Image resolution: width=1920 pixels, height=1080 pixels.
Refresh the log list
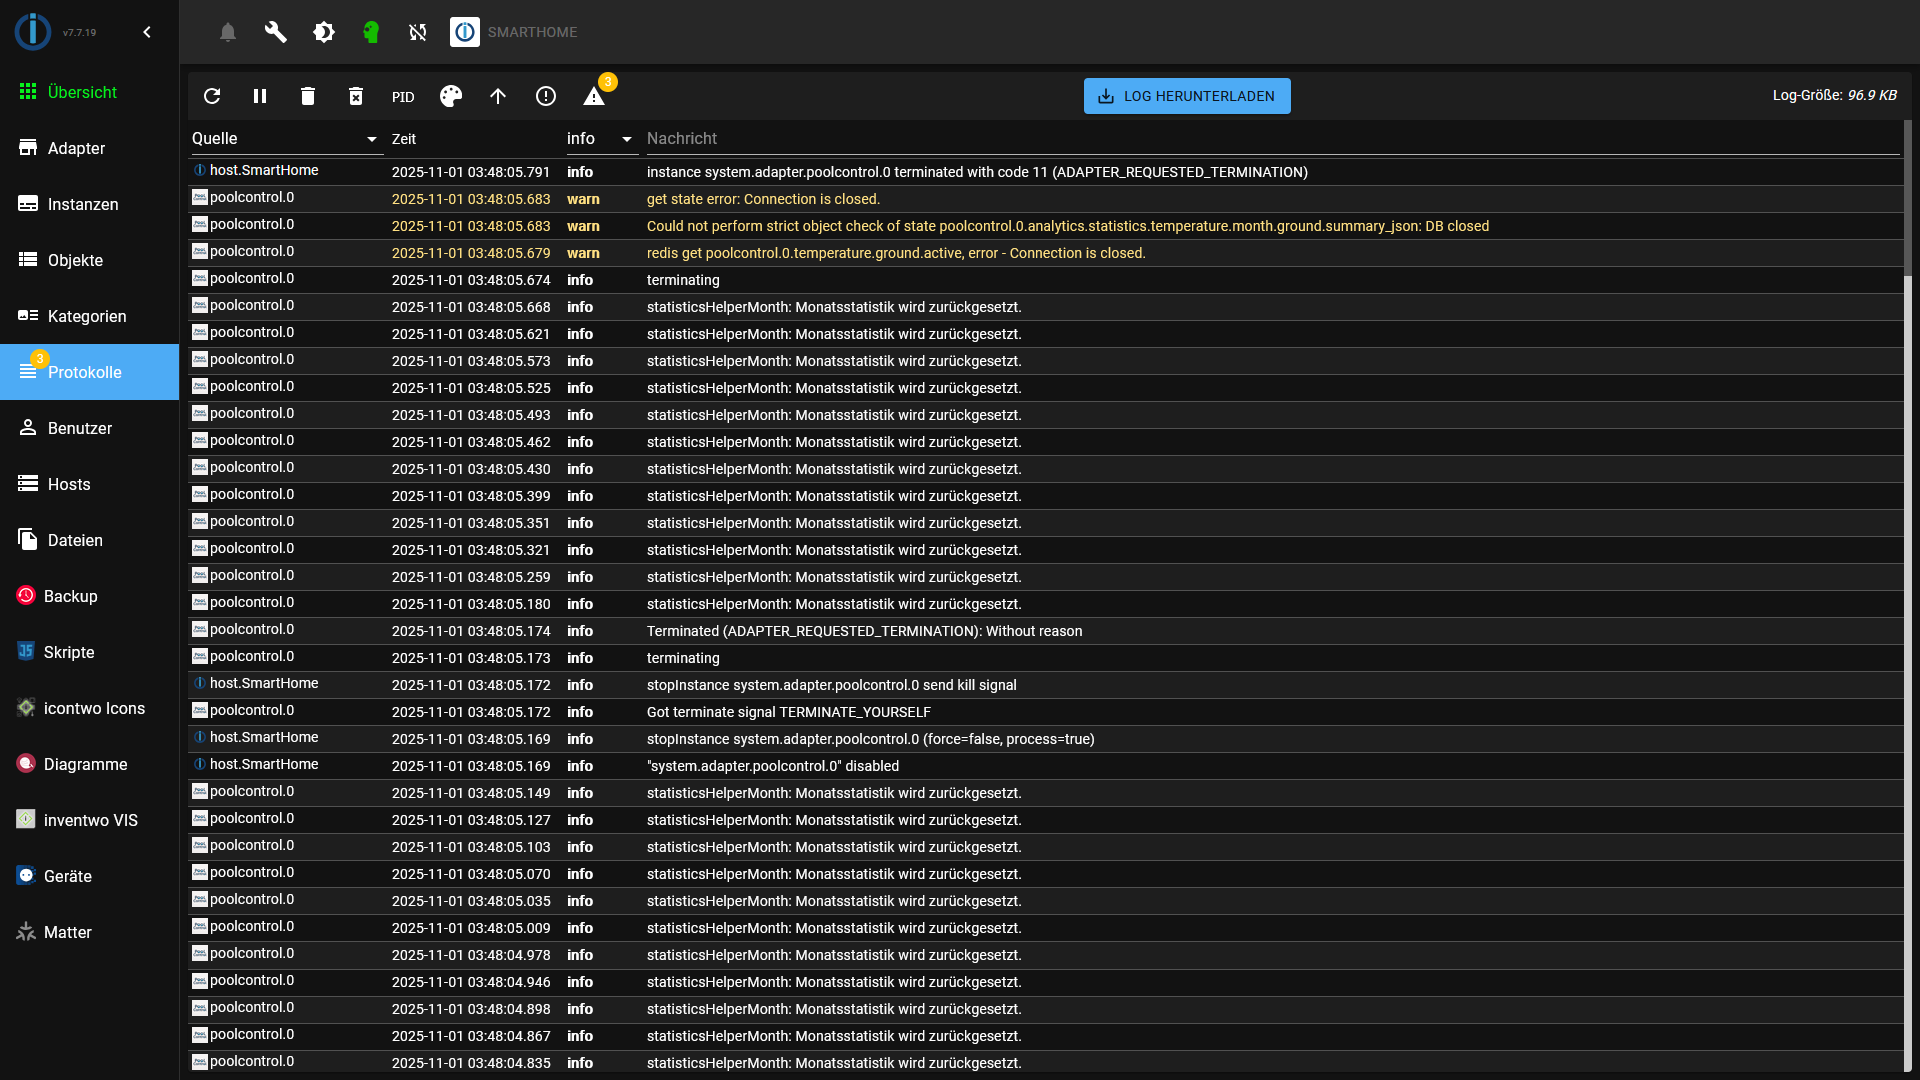pyautogui.click(x=212, y=96)
